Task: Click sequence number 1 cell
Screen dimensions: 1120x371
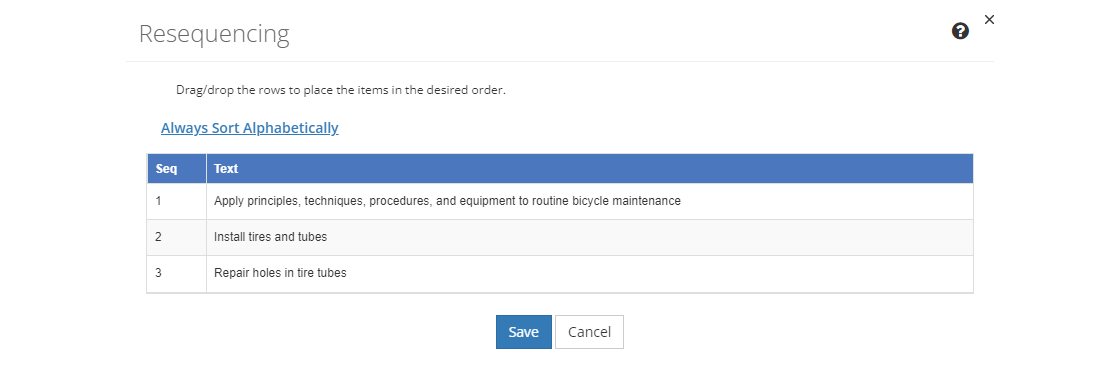Action: click(x=176, y=202)
